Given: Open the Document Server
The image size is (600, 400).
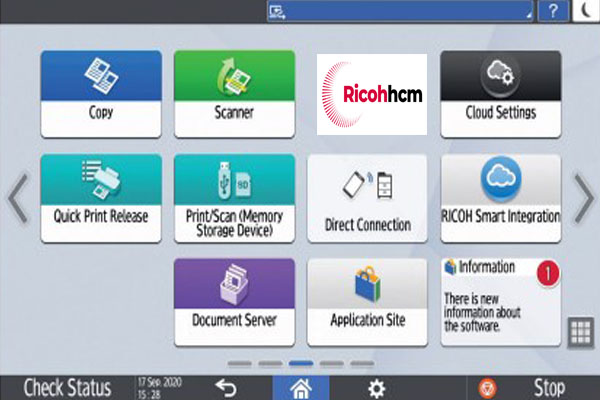Looking at the screenshot, I should pos(234,301).
